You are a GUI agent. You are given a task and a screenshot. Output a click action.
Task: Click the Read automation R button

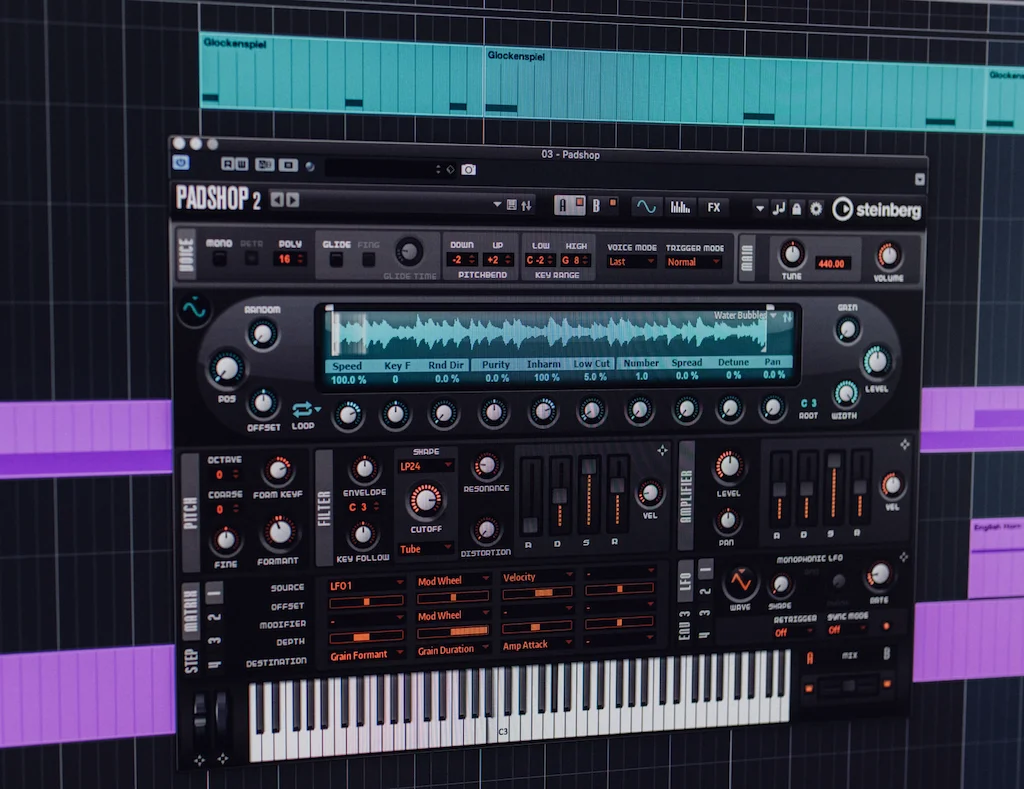(x=227, y=164)
